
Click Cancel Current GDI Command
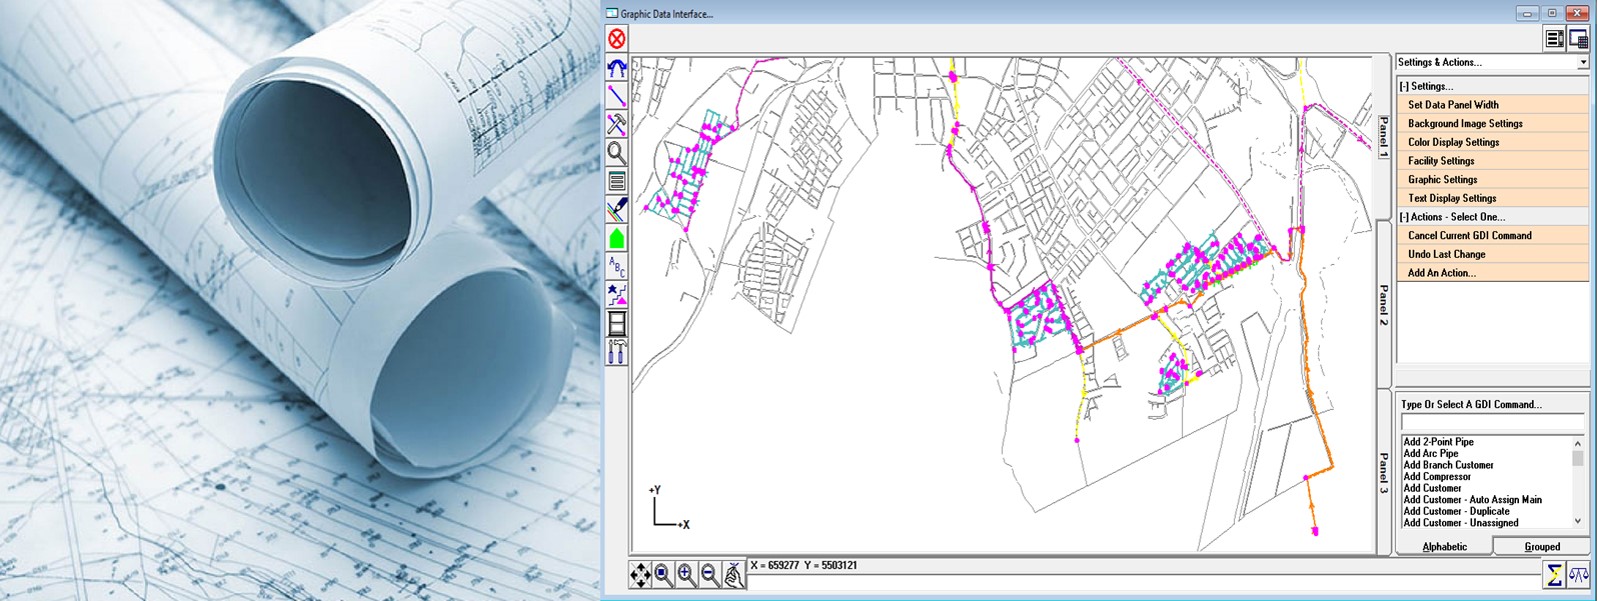[1492, 236]
